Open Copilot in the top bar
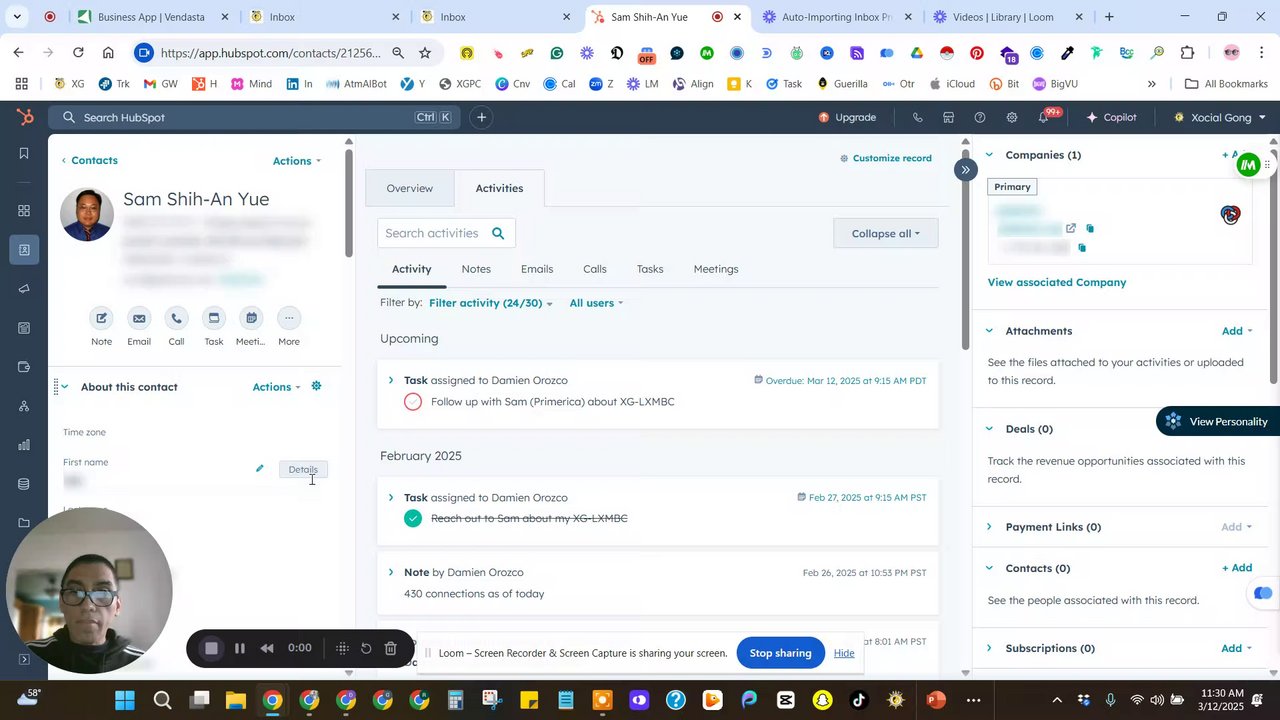 click(1111, 117)
